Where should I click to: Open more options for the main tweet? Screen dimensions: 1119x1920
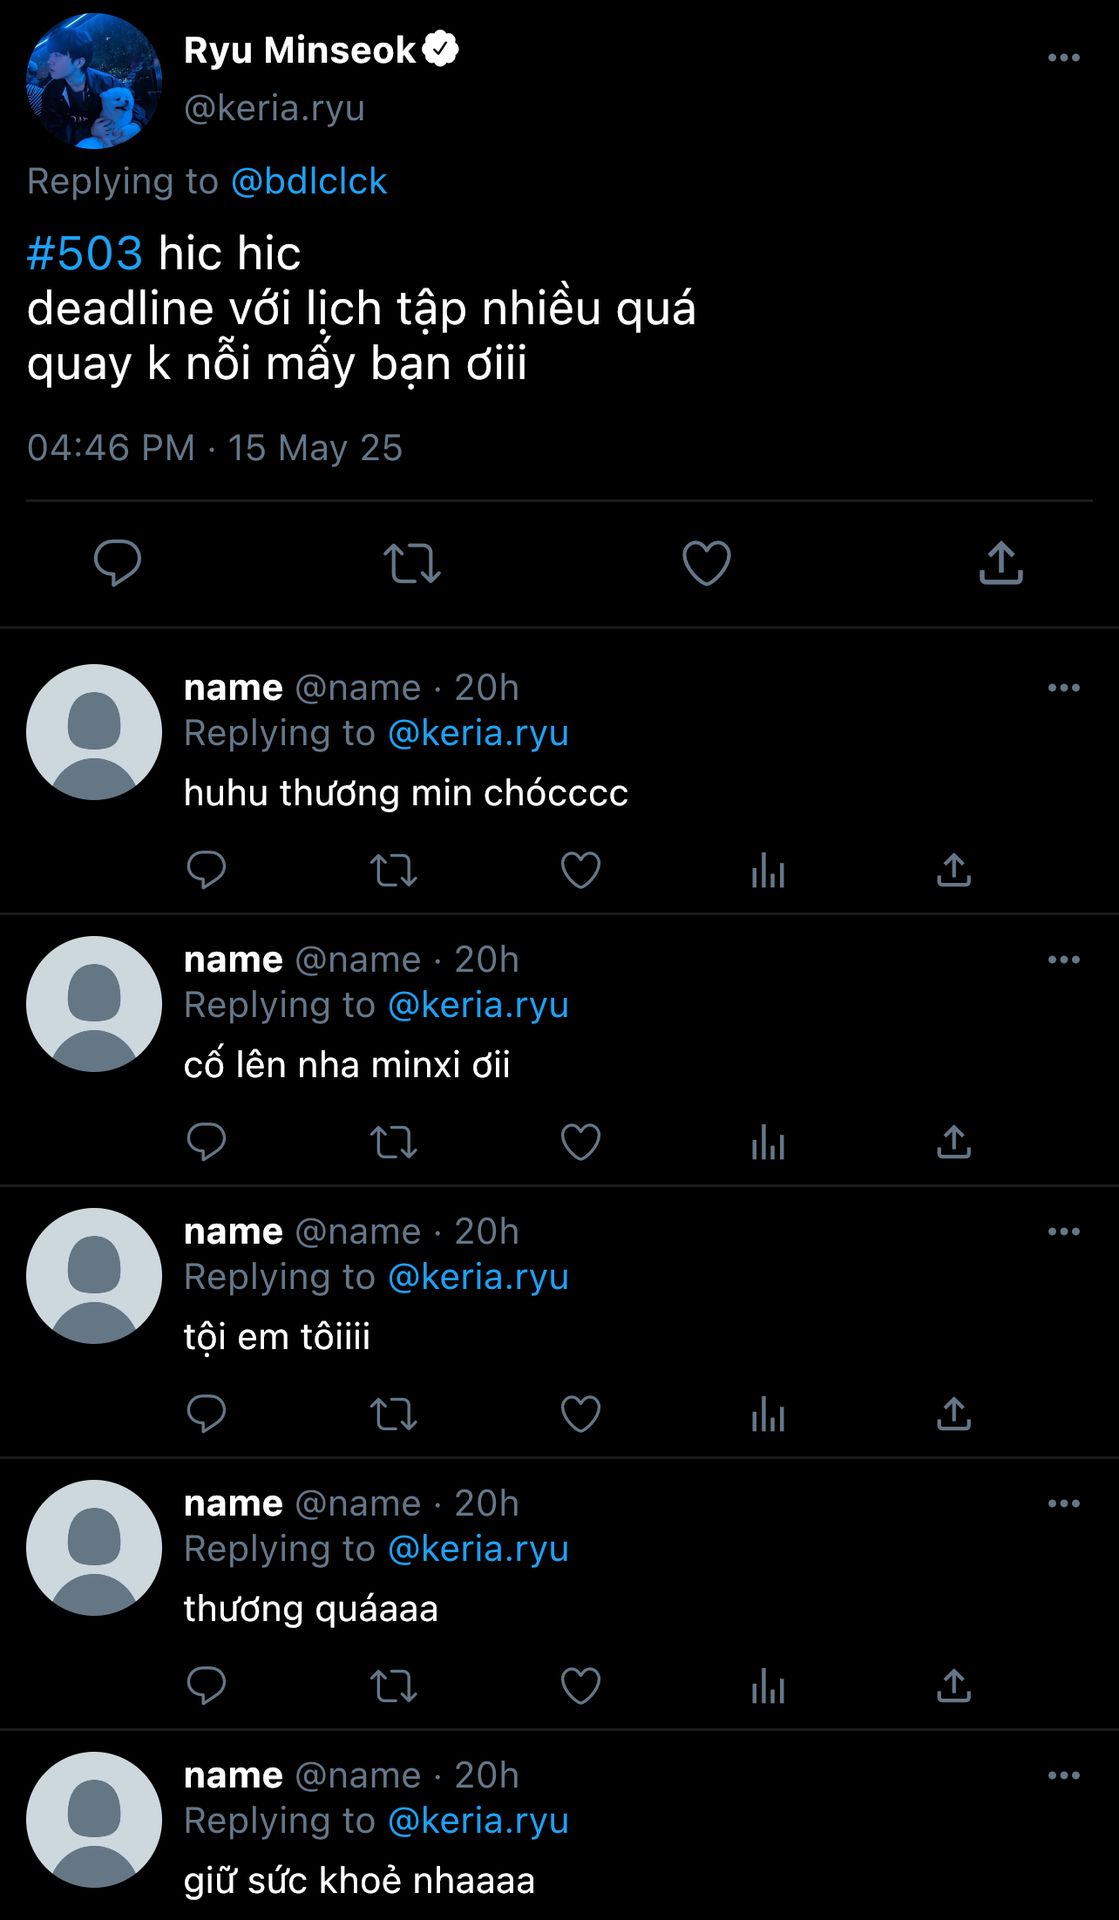point(1063,58)
